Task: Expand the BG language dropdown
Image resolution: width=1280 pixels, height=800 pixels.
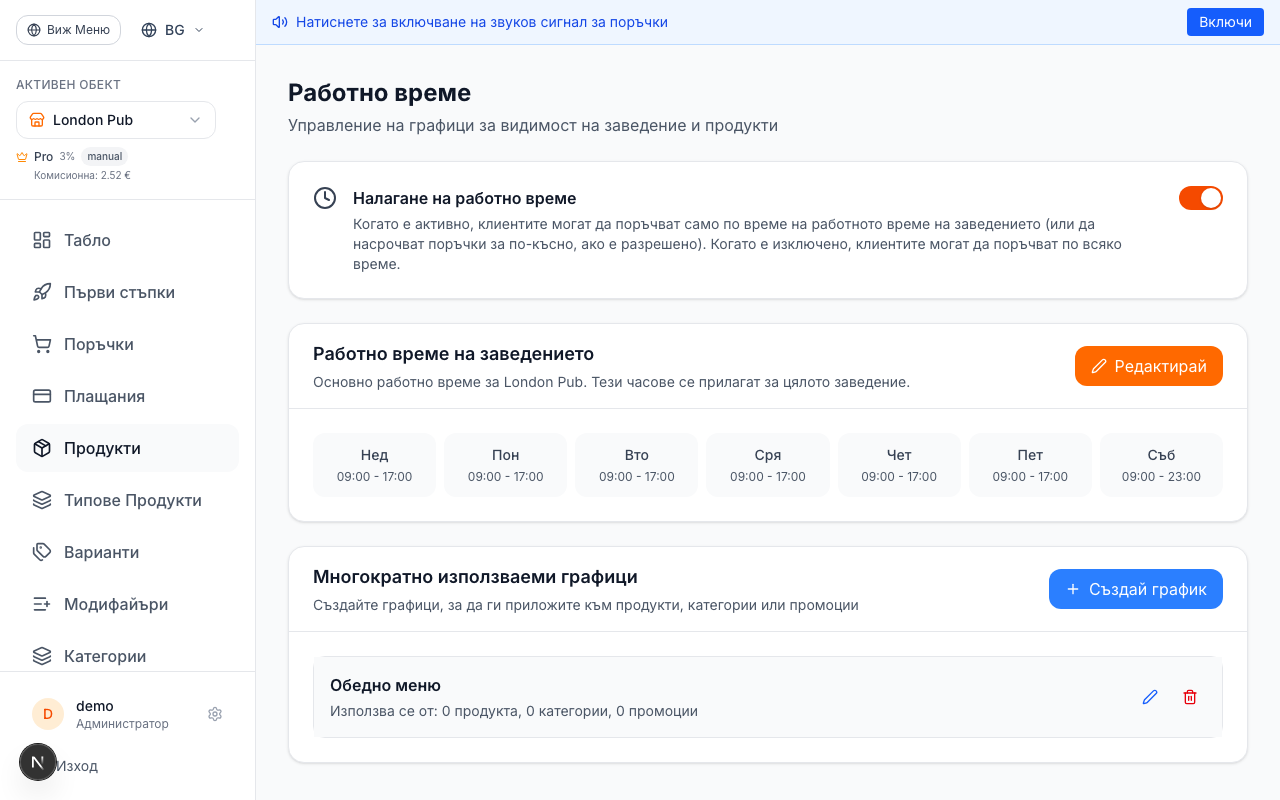Action: (171, 29)
